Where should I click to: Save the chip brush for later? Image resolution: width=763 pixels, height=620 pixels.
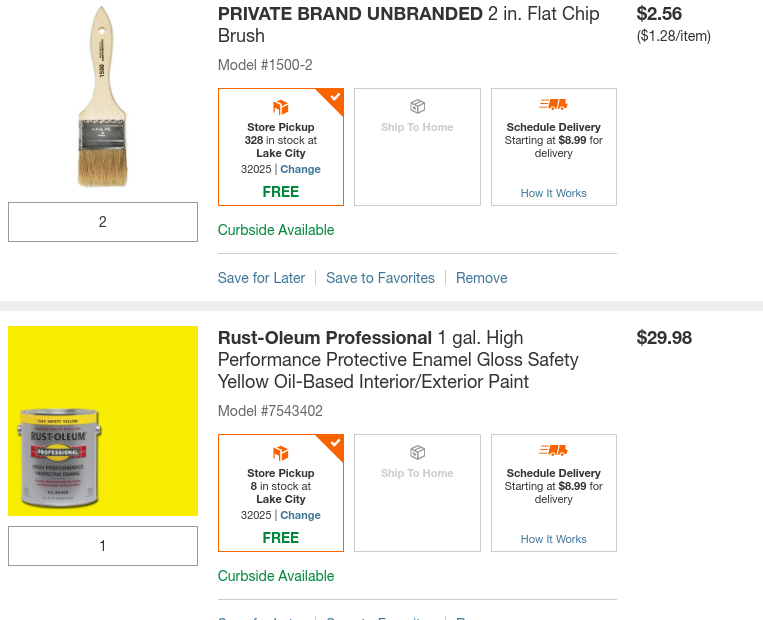click(x=261, y=278)
